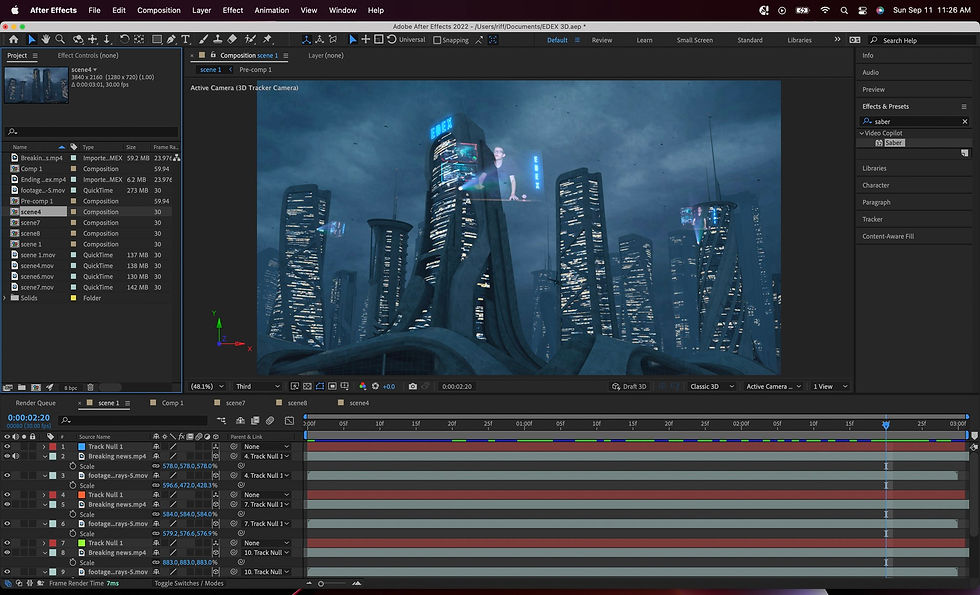980x595 pixels.
Task: Click the Delete trash icon in Project panel
Action: (x=90, y=388)
